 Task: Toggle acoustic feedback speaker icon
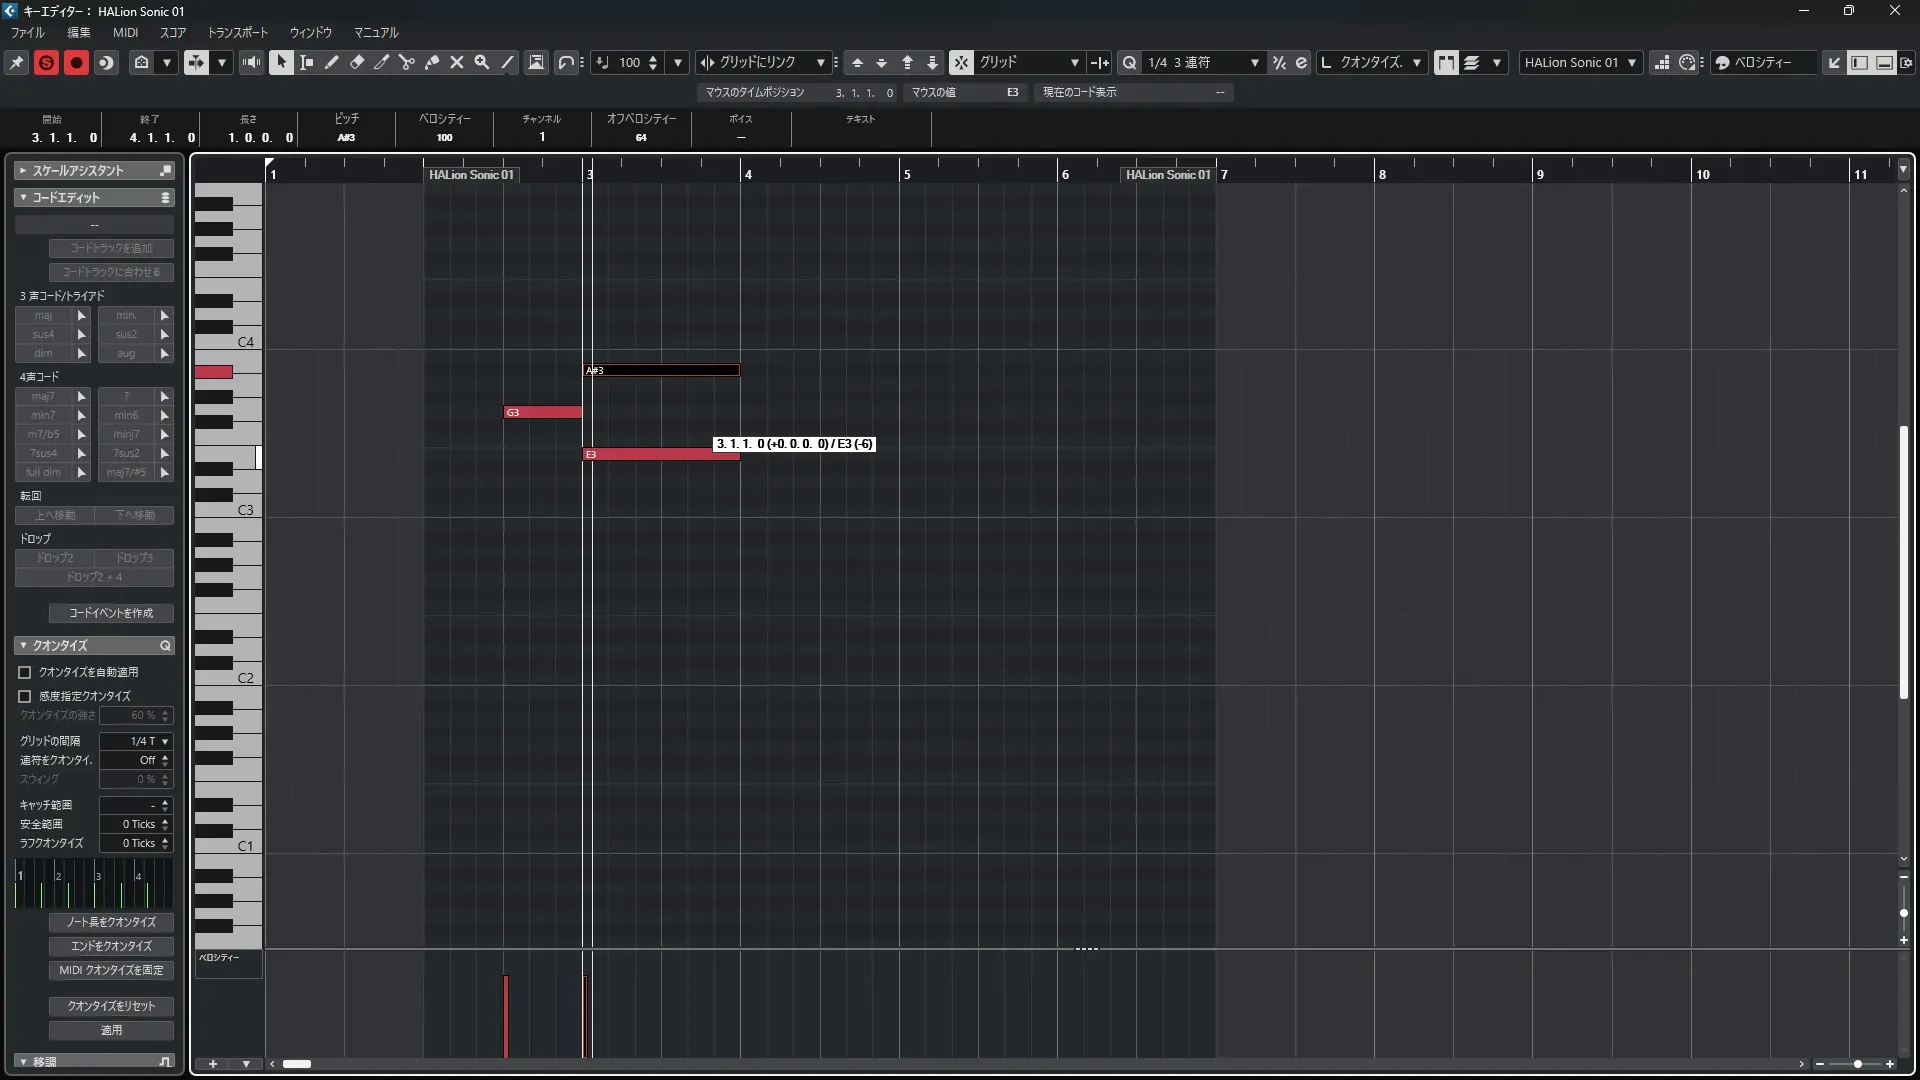251,62
